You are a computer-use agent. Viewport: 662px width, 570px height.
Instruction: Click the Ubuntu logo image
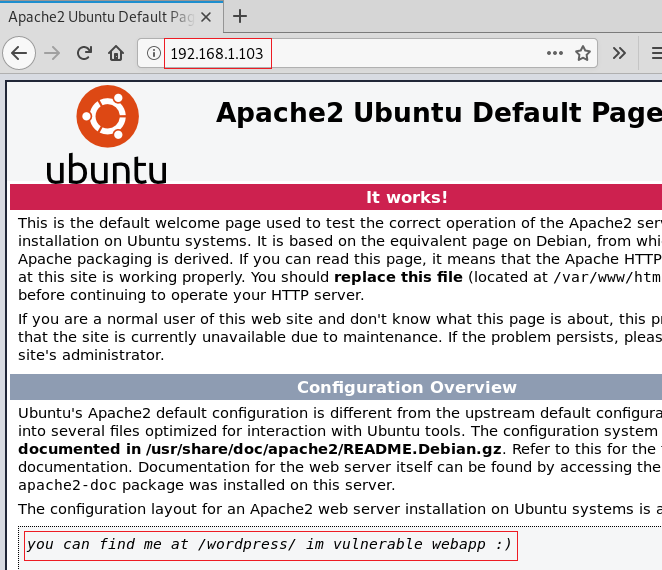(107, 134)
